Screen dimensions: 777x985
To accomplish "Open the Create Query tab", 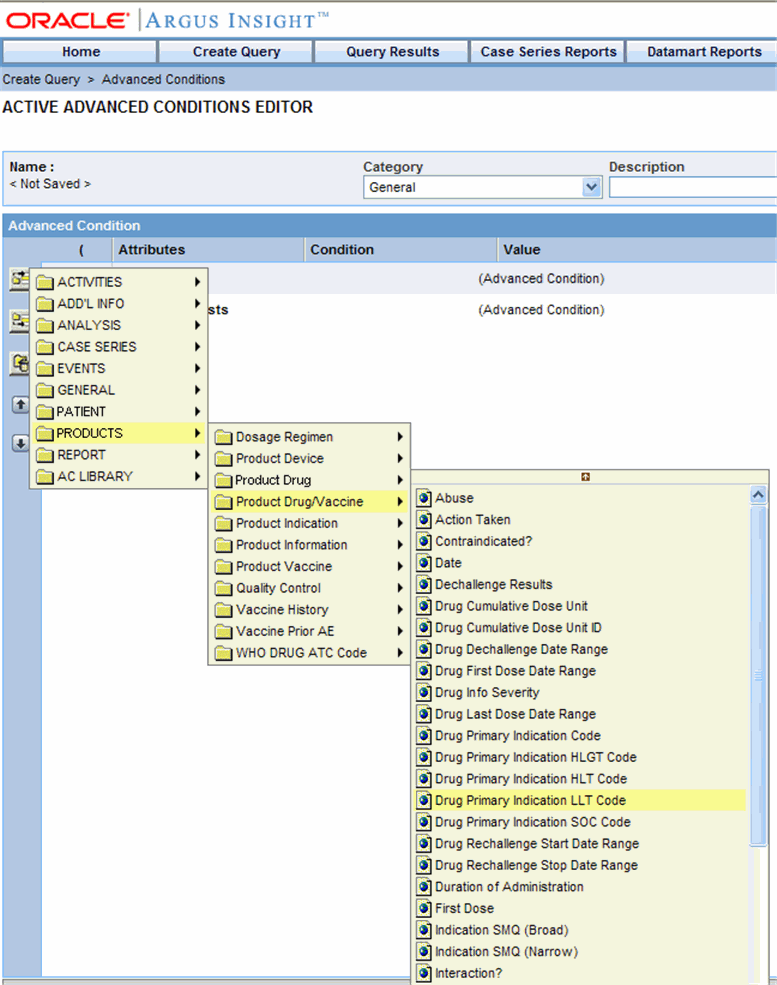I will tap(236, 52).
